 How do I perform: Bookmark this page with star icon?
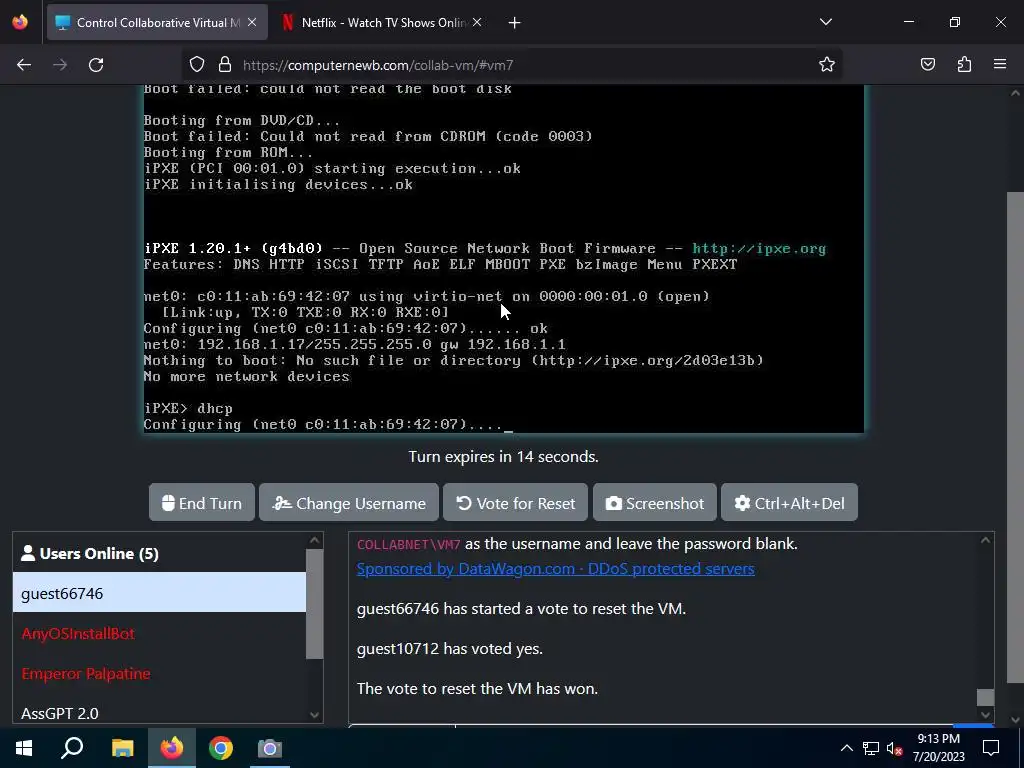click(x=827, y=65)
